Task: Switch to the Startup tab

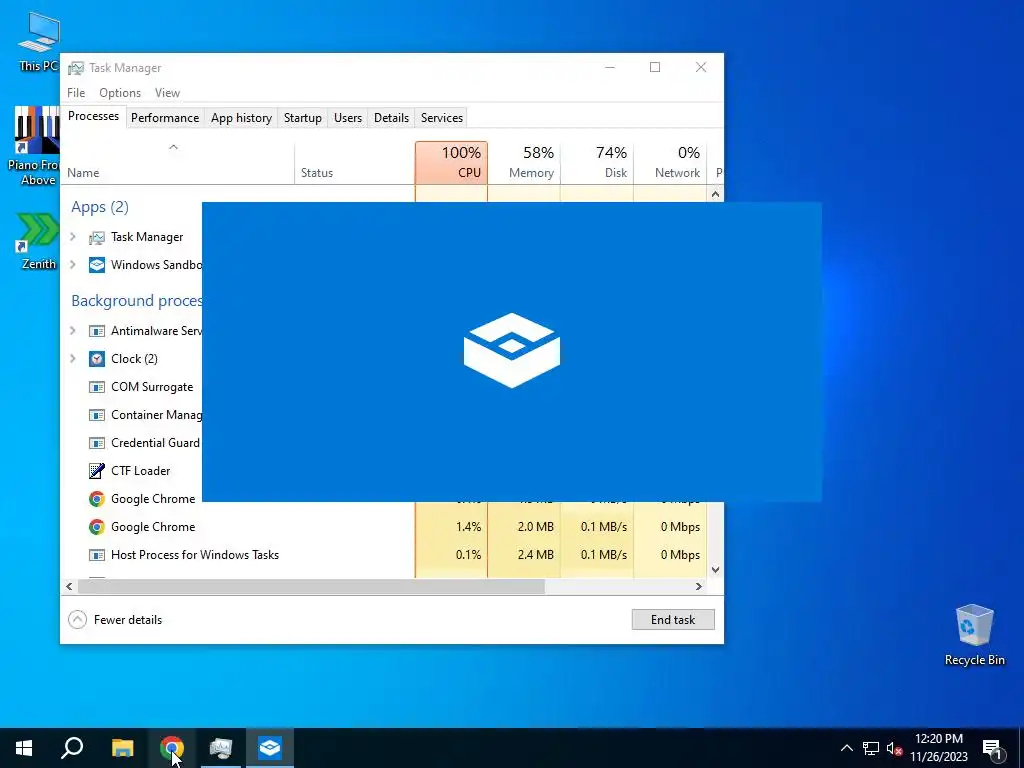Action: [302, 118]
